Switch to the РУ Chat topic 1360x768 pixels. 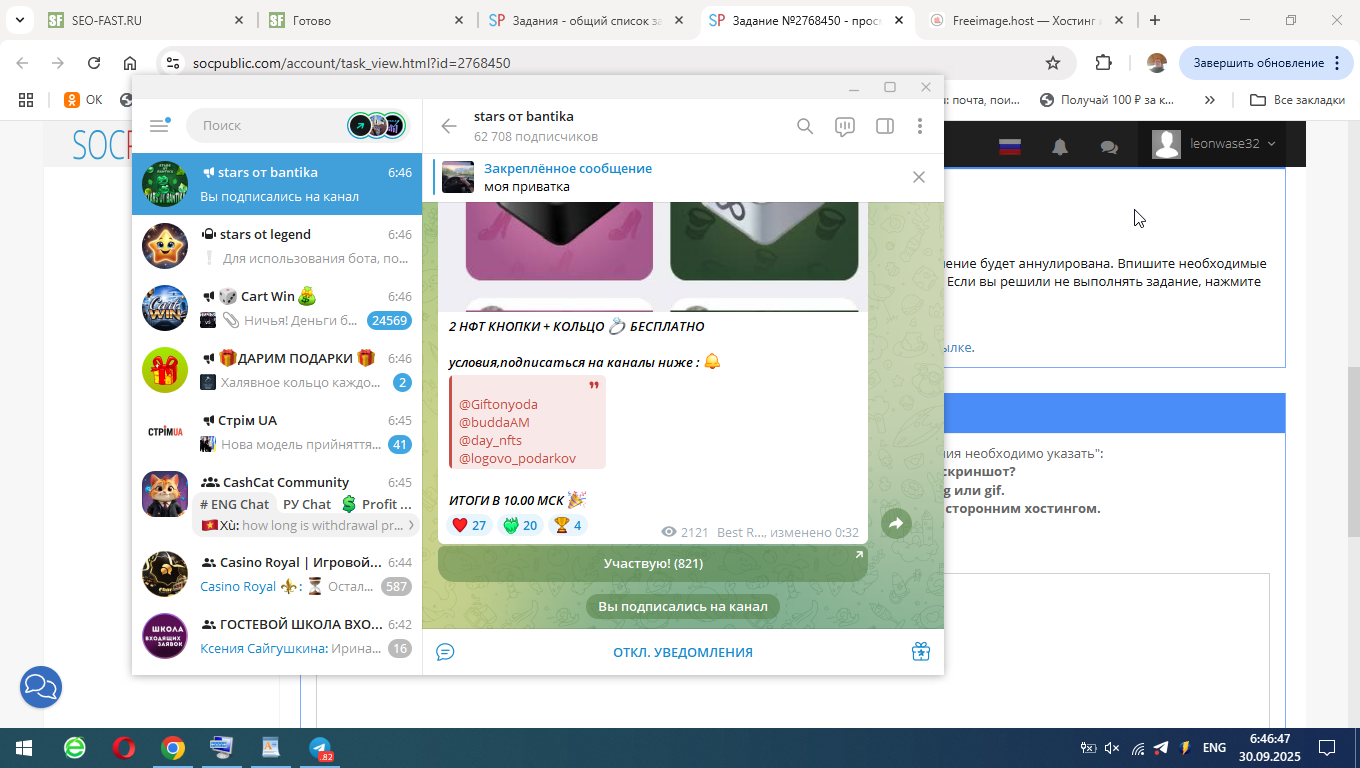pos(307,504)
